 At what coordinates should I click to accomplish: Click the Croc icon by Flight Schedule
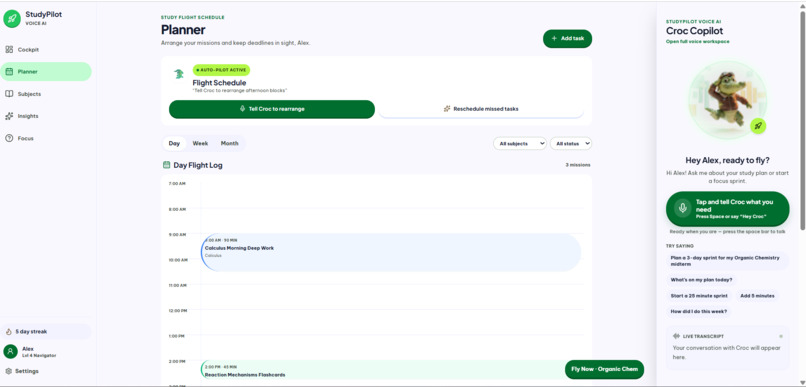coord(179,74)
